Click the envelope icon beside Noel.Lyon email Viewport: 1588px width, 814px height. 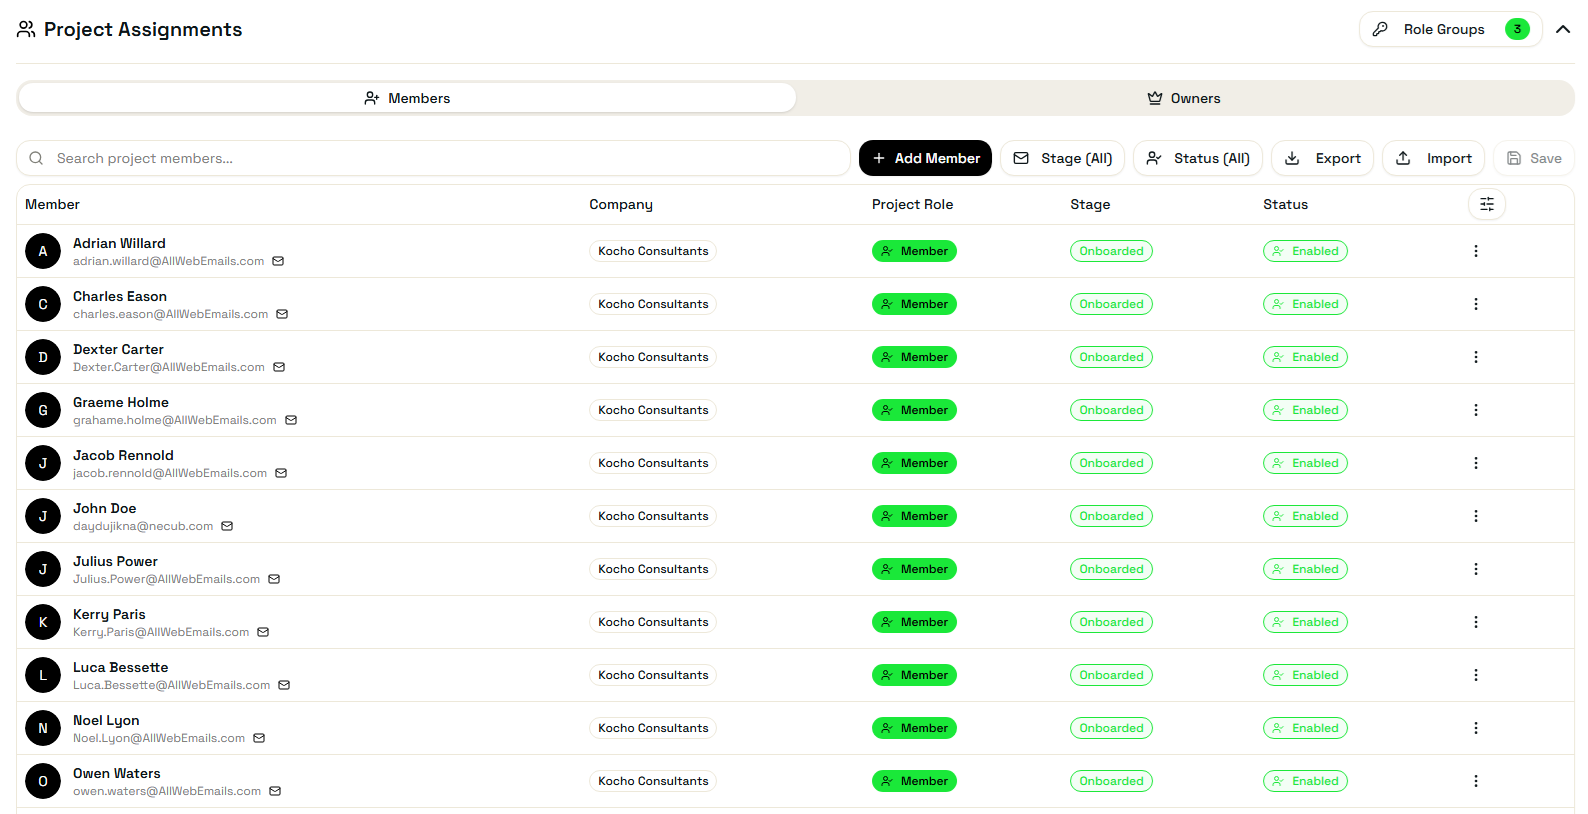259,738
